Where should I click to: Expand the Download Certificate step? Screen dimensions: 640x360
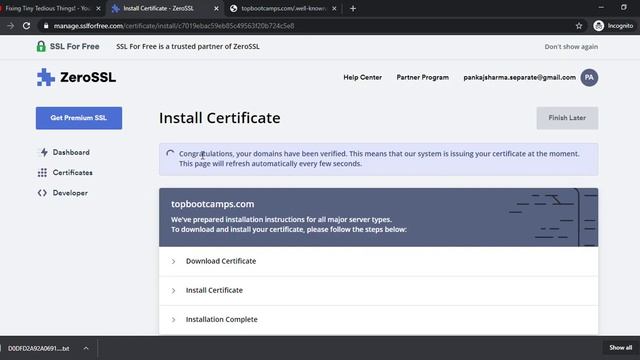coord(378,261)
